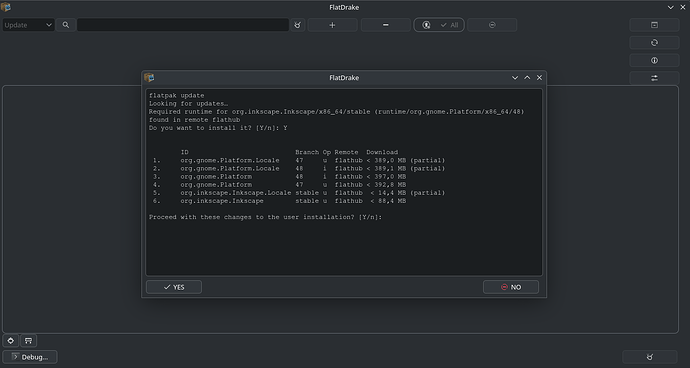Screen dimensions: 690x368
Task: Open the sliders settings icon button
Action: 654,78
